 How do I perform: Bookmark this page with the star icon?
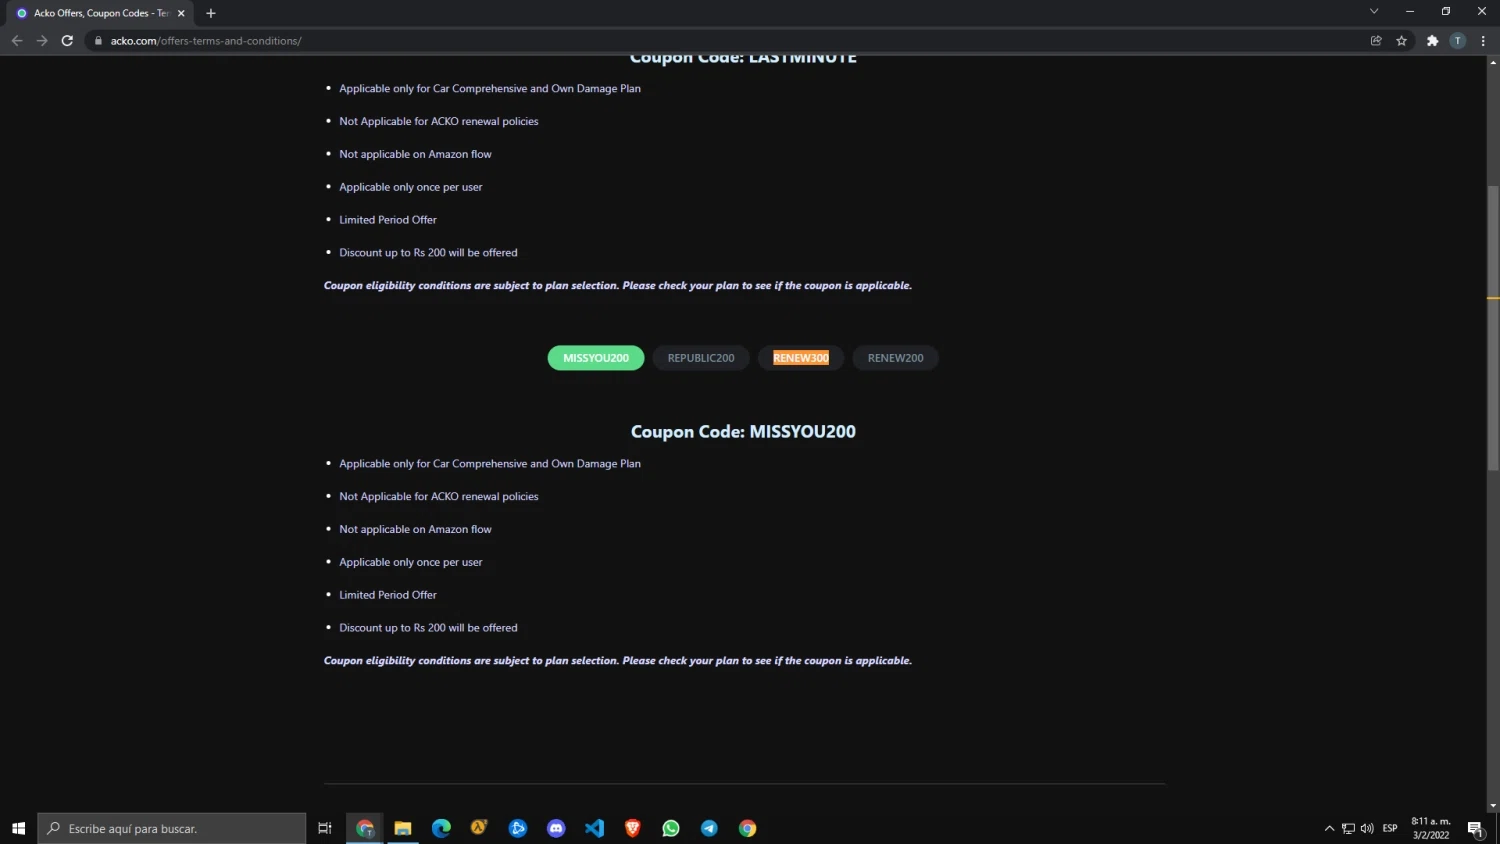[x=1401, y=41]
